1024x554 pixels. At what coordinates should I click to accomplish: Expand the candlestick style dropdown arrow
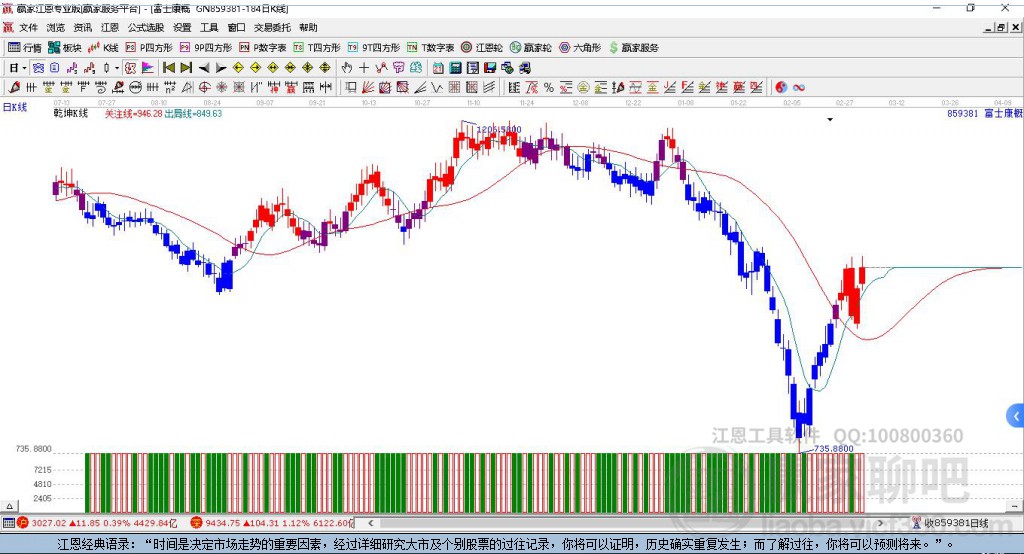pyautogui.click(x=116, y=68)
